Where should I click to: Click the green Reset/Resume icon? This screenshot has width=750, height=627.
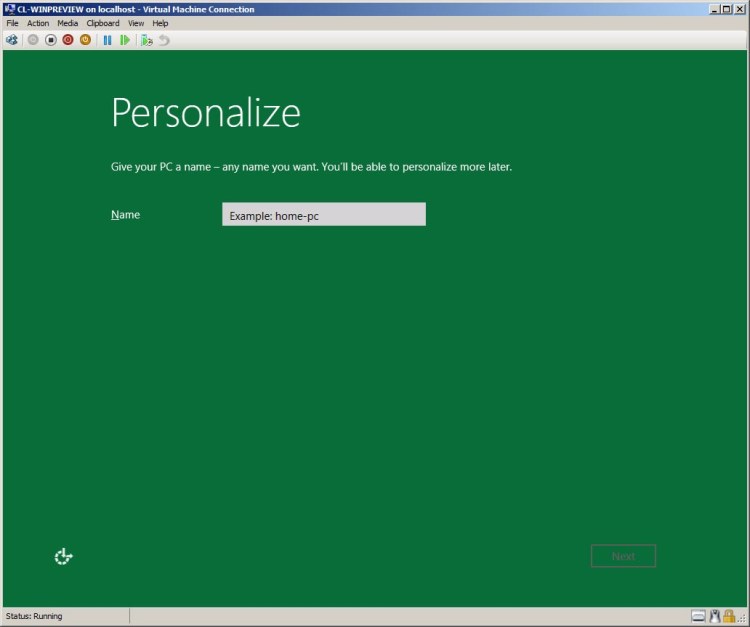[125, 40]
